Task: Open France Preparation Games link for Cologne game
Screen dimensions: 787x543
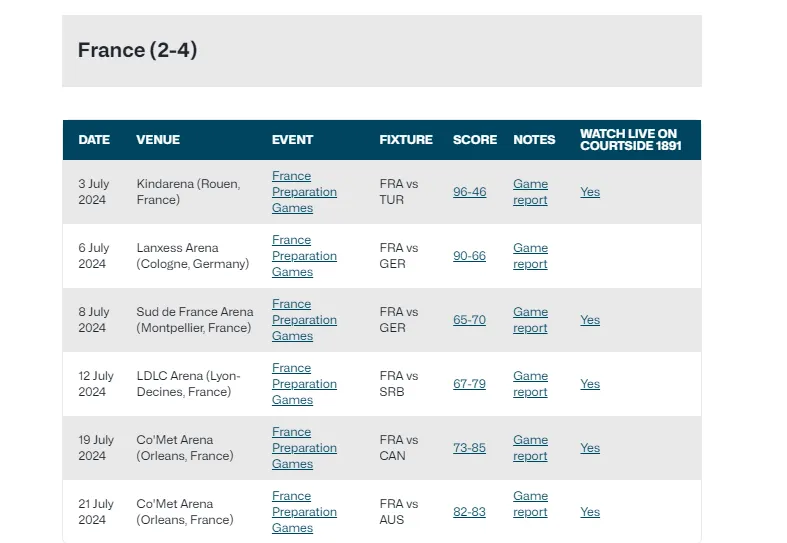Action: click(x=304, y=256)
